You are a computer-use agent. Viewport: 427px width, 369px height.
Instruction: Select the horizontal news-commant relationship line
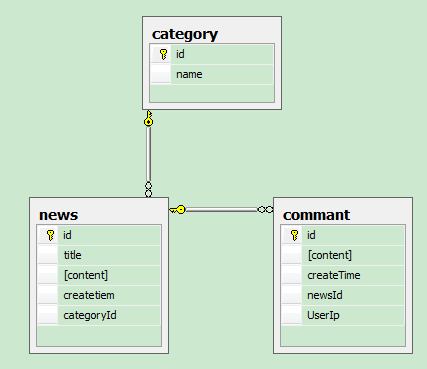[222, 210]
